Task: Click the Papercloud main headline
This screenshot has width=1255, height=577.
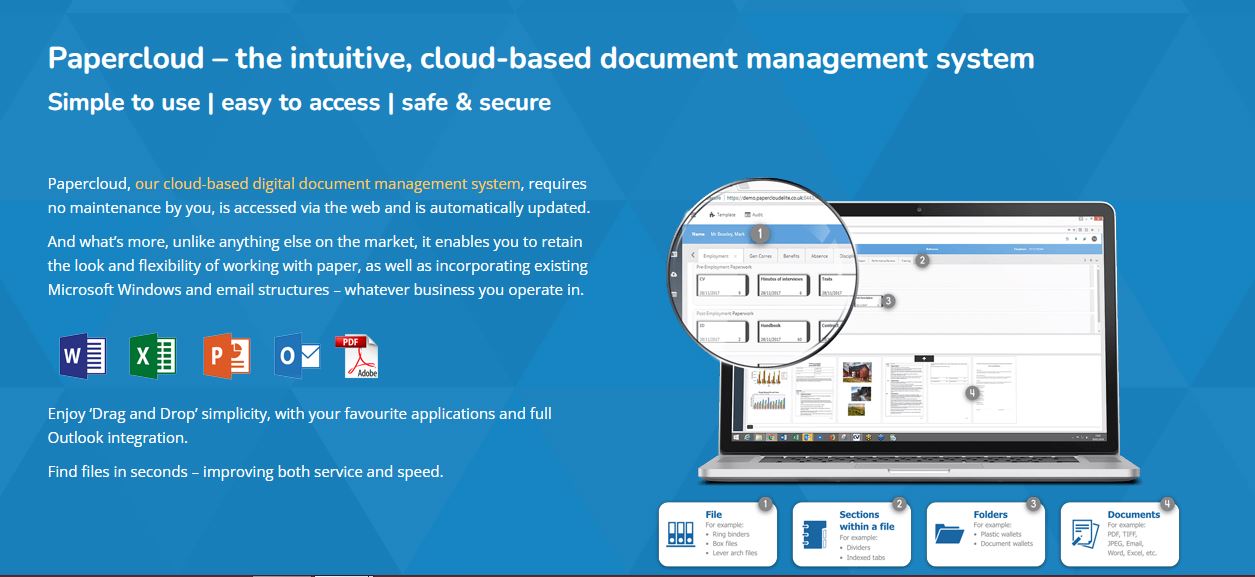Action: point(541,58)
